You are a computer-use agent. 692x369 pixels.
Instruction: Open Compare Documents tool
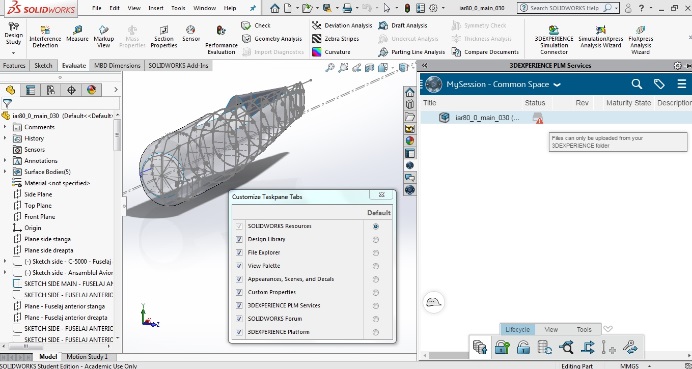pos(485,52)
